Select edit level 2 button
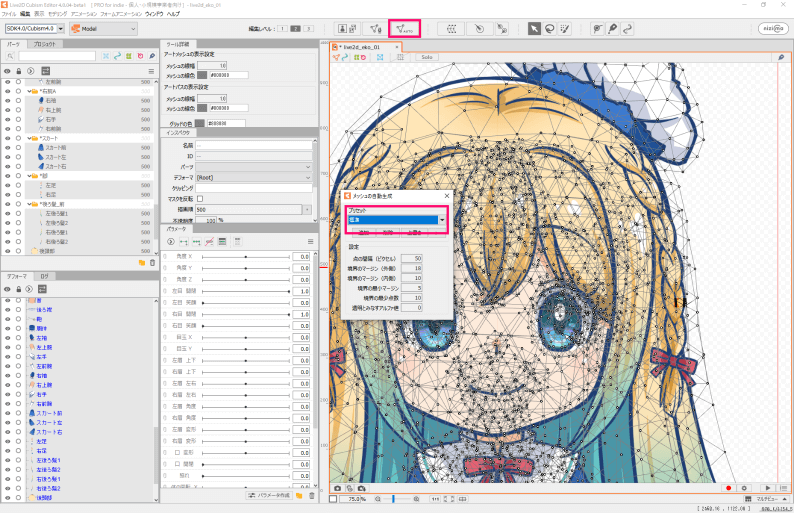The image size is (794, 513). [296, 29]
